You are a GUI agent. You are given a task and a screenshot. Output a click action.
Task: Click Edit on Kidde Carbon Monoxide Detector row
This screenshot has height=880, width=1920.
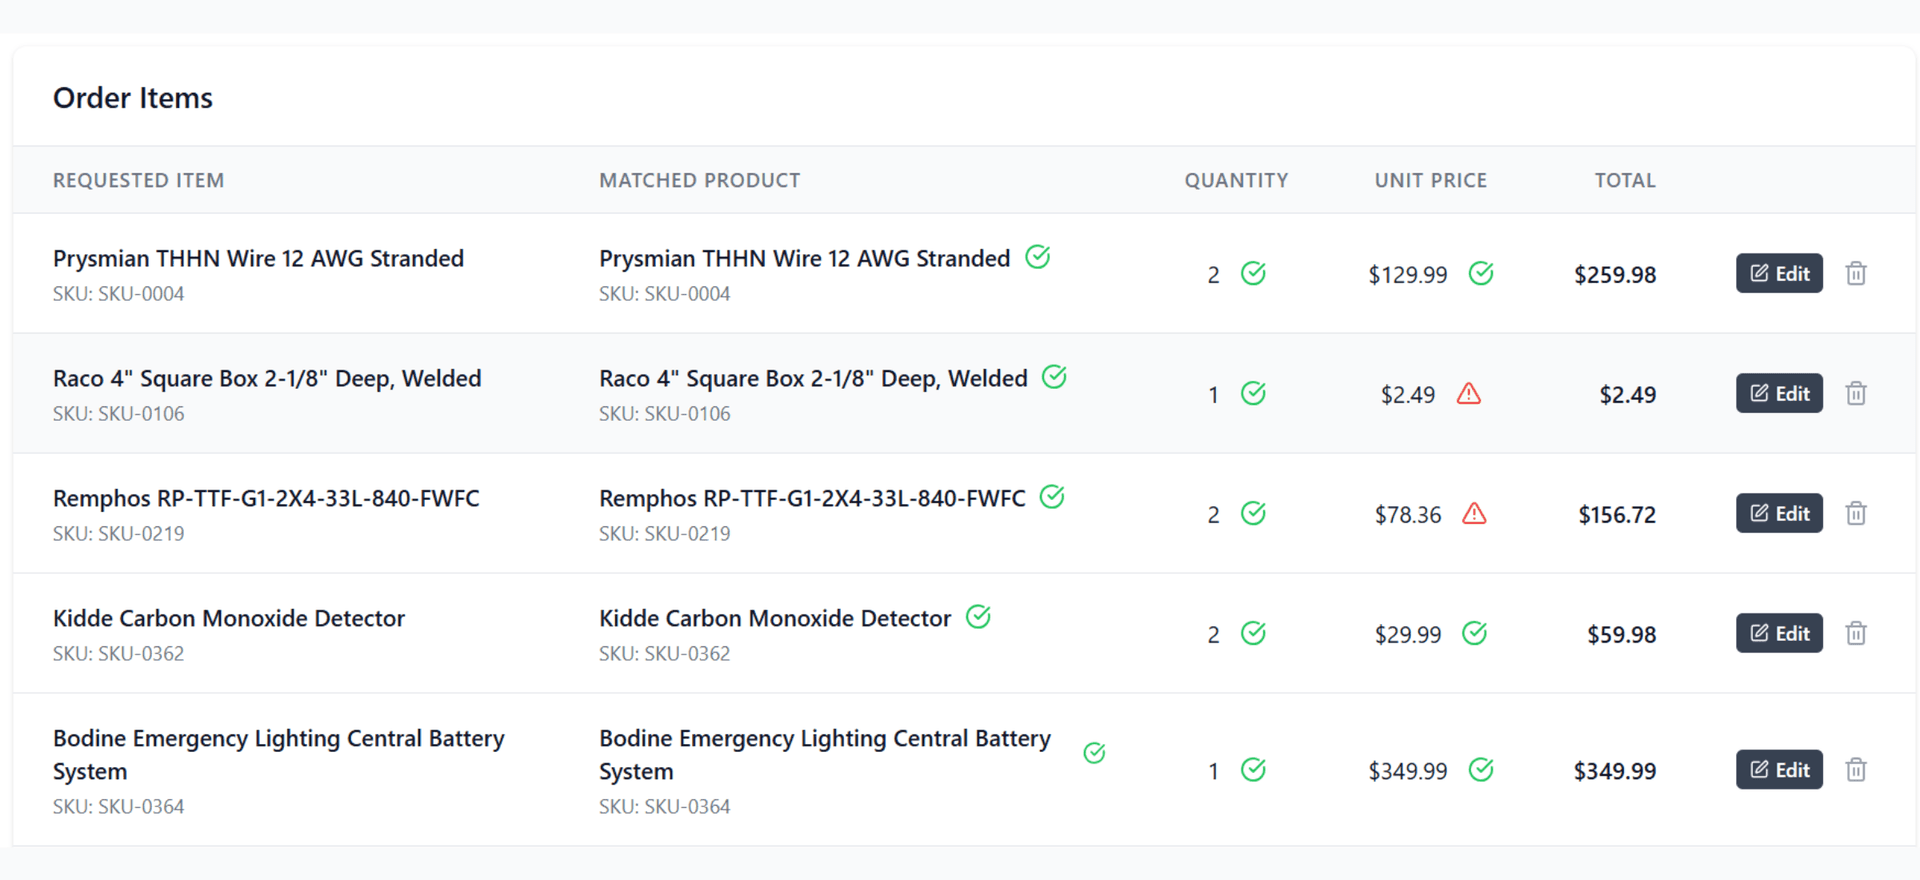pos(1779,633)
